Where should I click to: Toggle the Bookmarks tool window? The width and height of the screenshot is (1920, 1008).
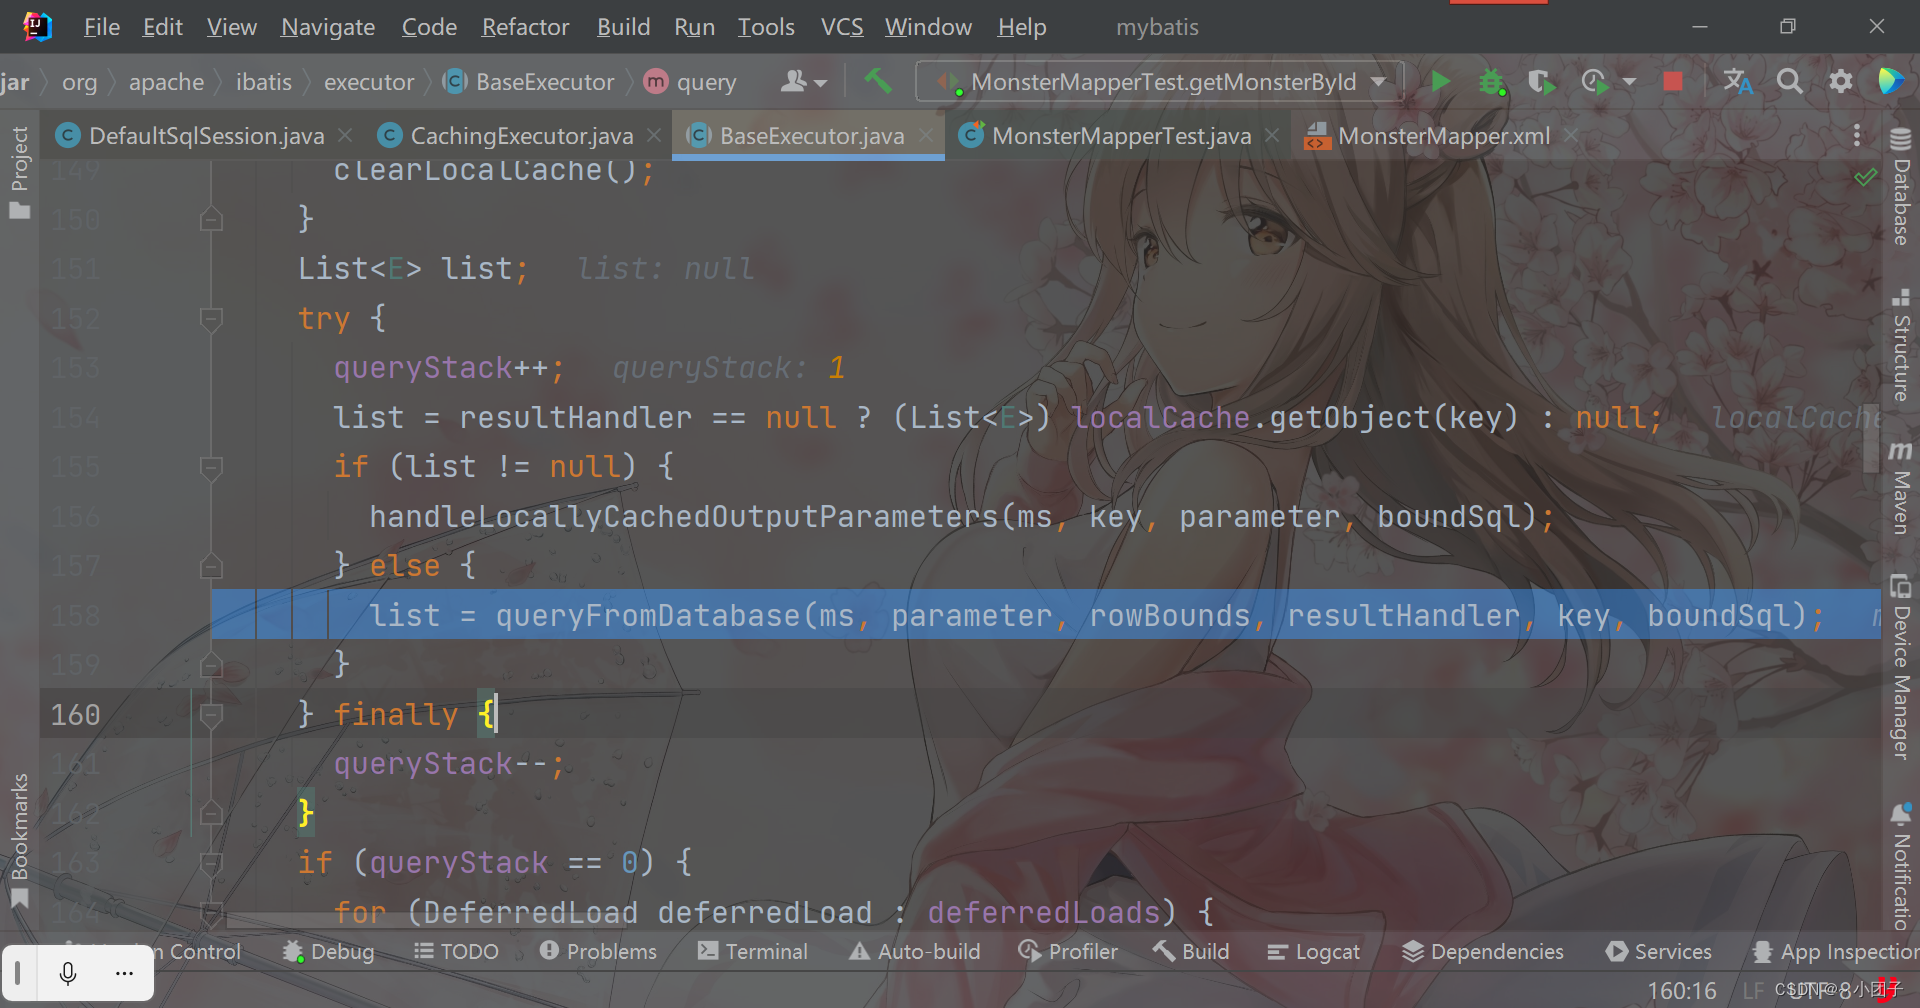19,840
